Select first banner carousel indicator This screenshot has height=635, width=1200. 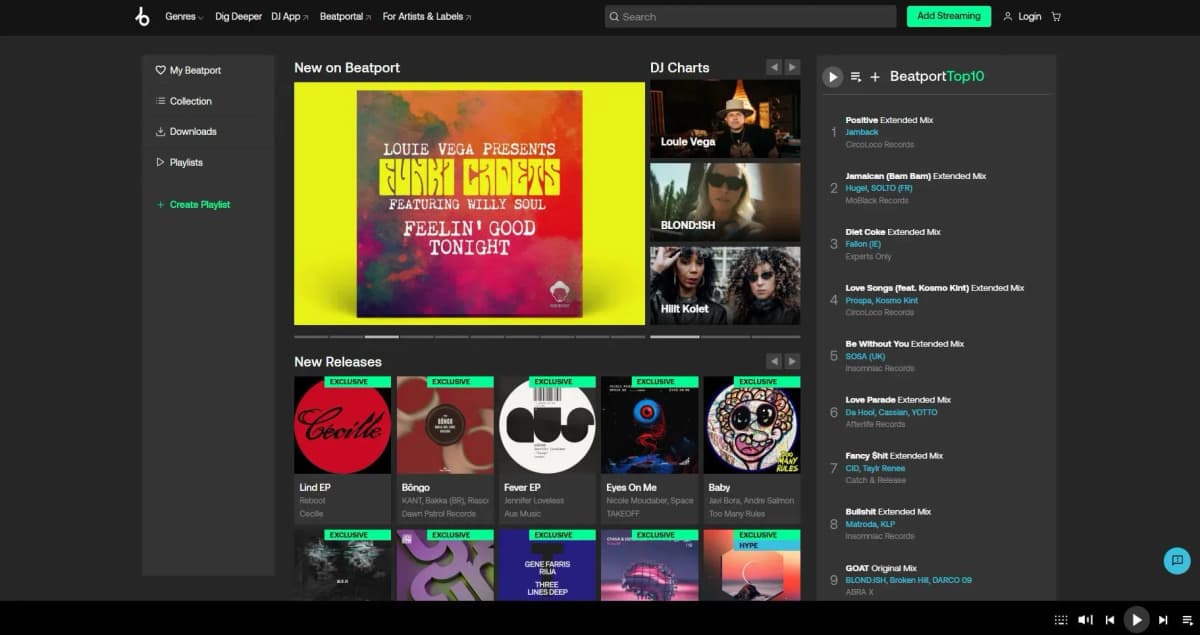coord(311,337)
